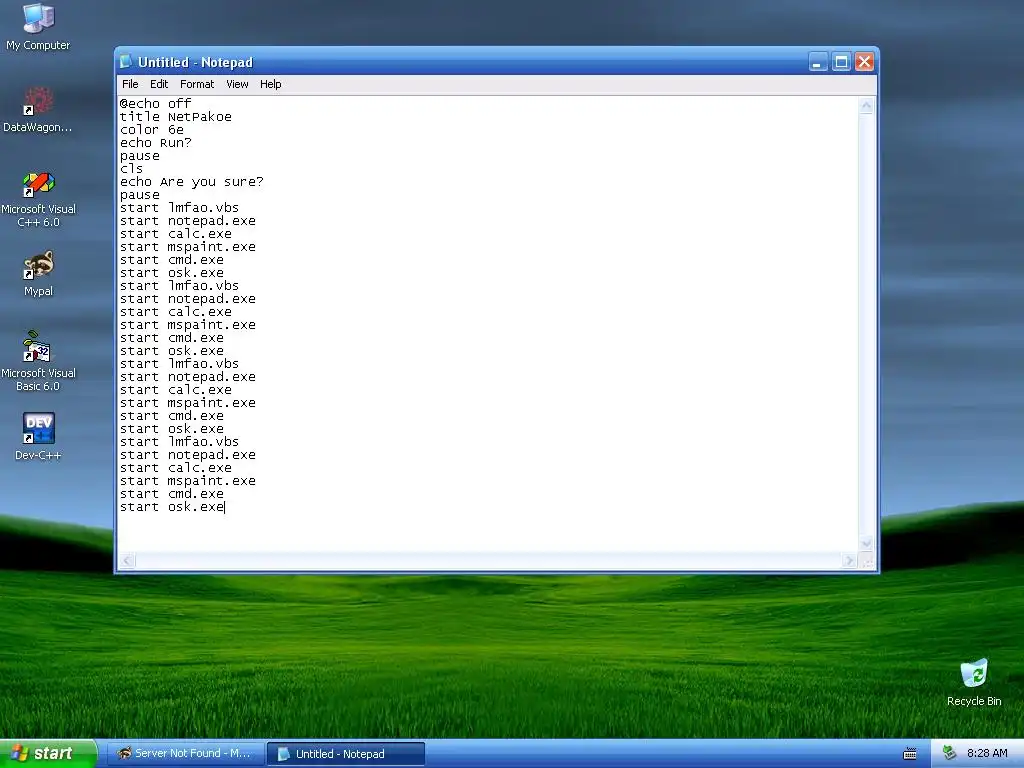Place cursor on '@echo off' line
This screenshot has width=1024, height=768.
pyautogui.click(x=155, y=104)
